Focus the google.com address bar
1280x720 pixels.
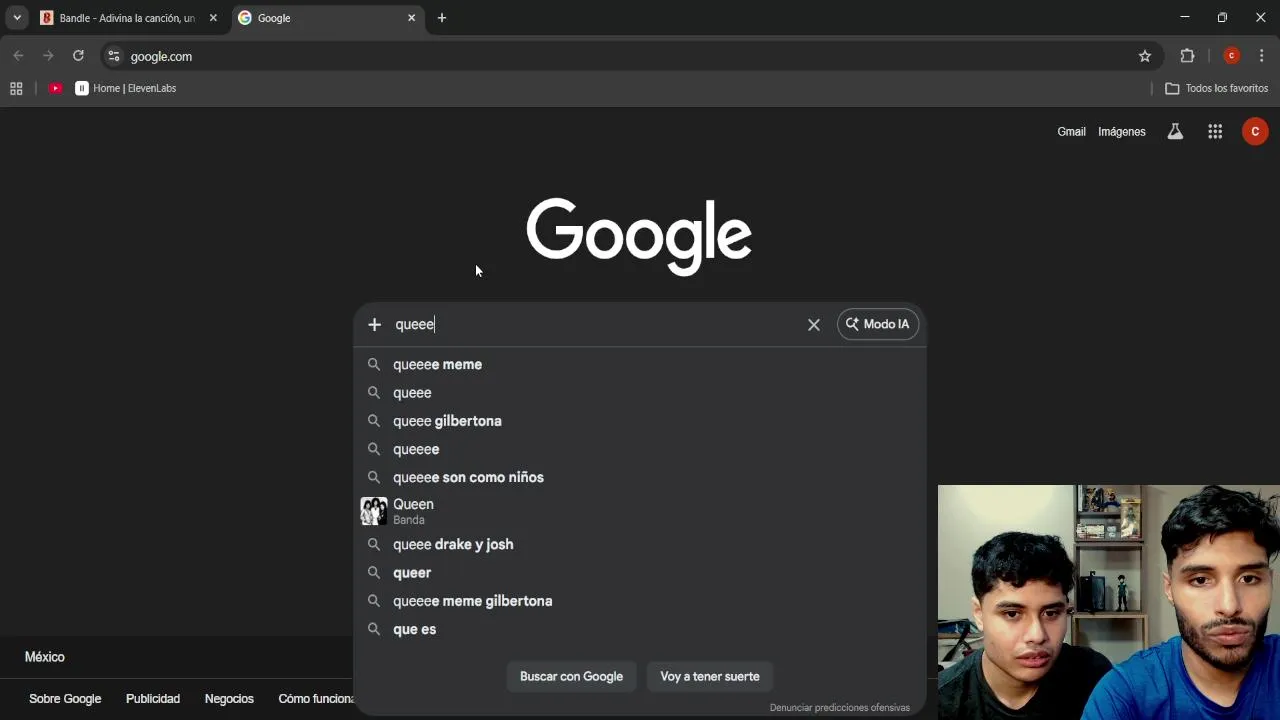[x=630, y=56]
